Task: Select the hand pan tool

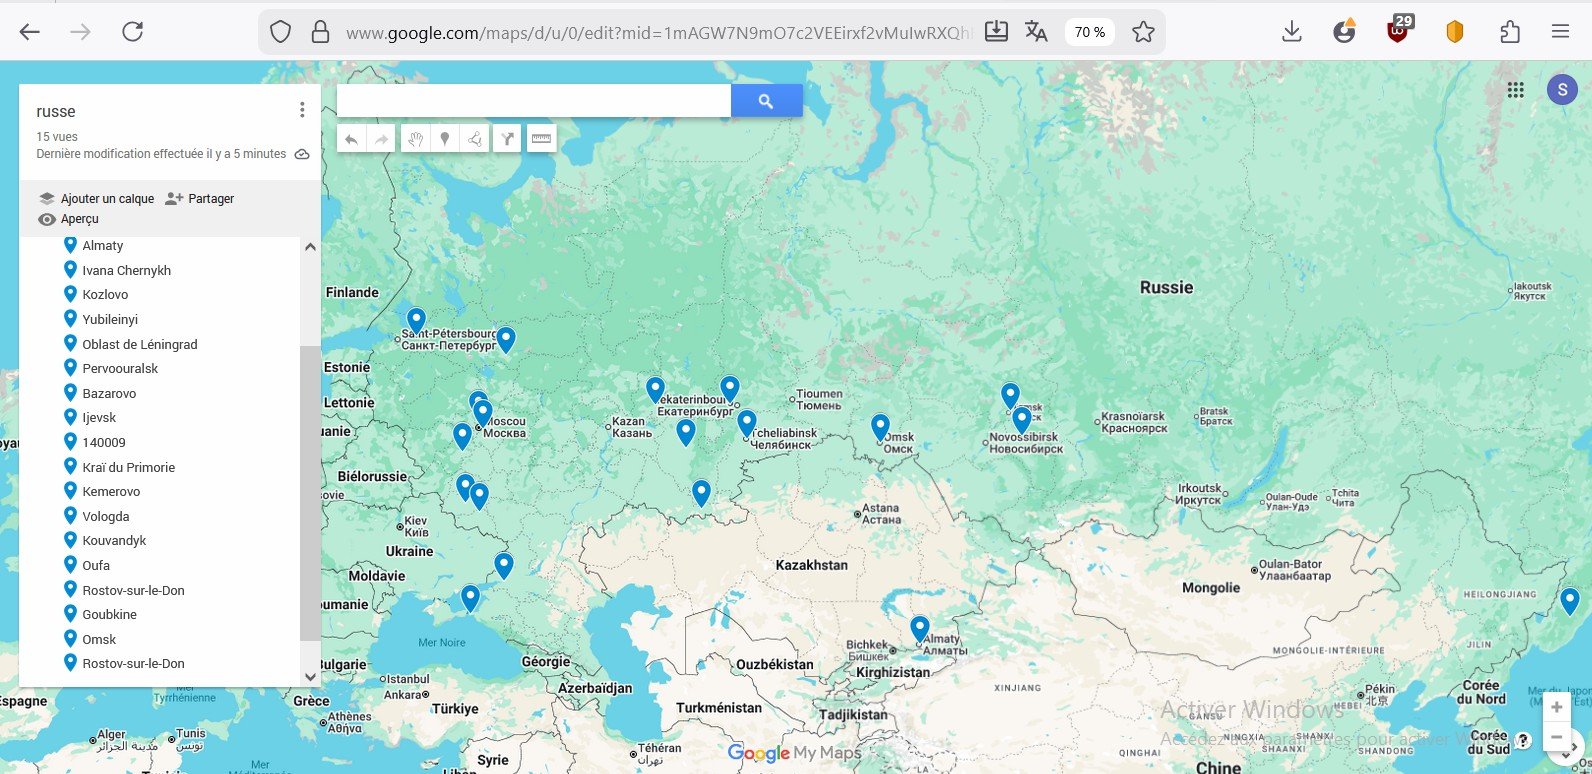Action: pos(414,139)
